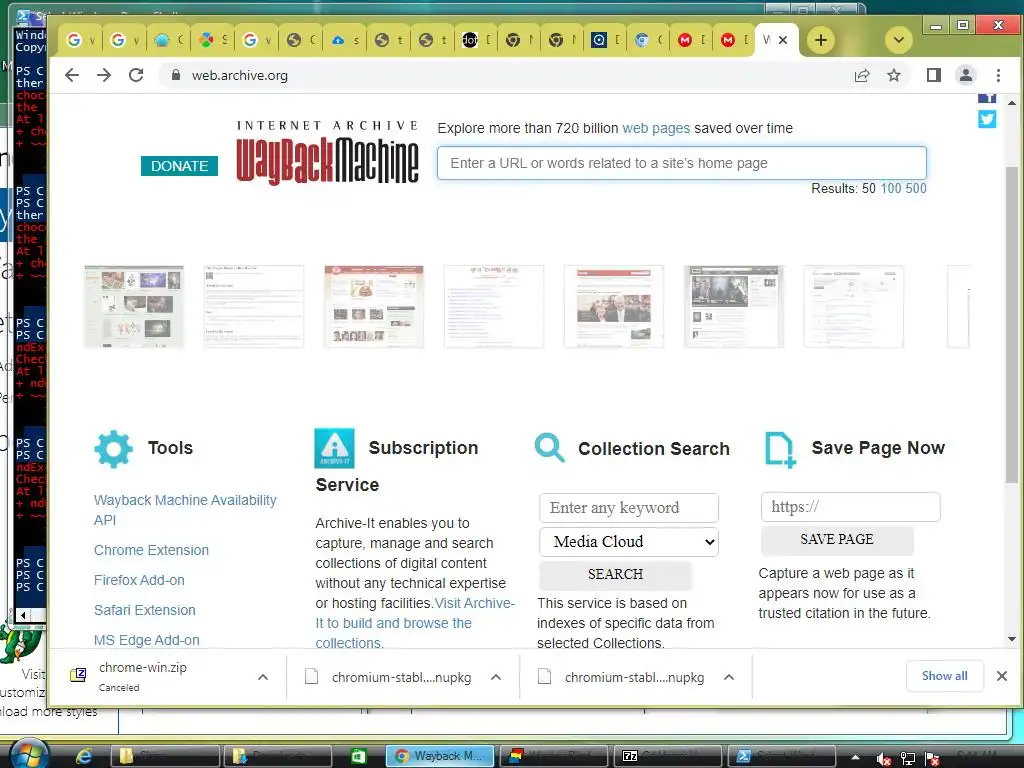Viewport: 1024px width, 768px height.
Task: Focus the URL or words search box
Action: tap(682, 163)
